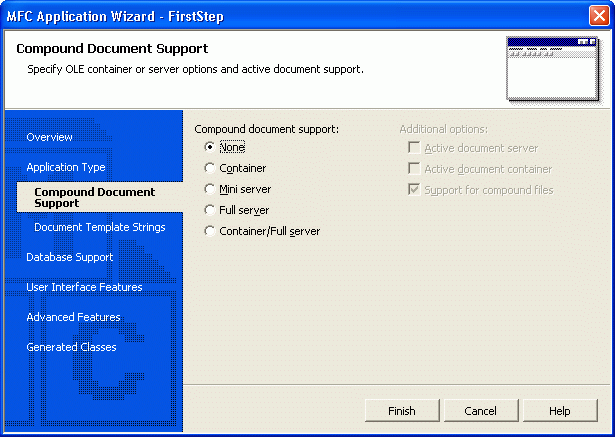Toggle Support for compound files checkbox
This screenshot has width=615, height=437.
click(413, 190)
